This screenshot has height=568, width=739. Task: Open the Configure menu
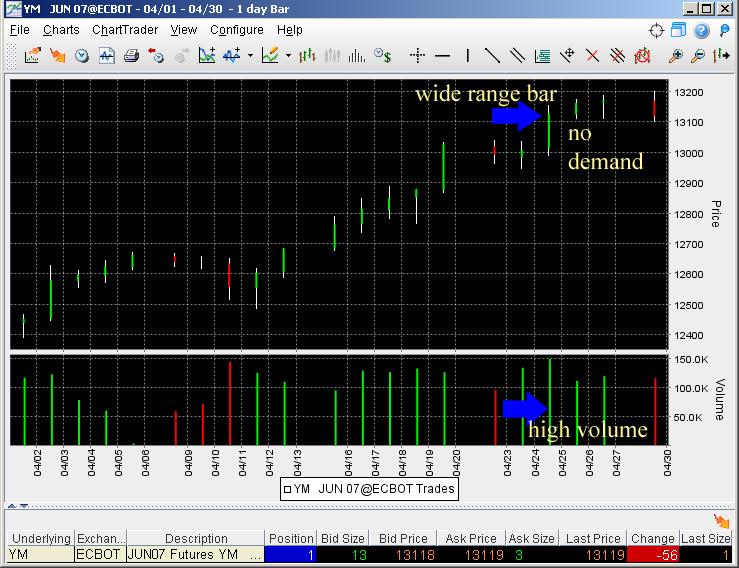tap(237, 30)
